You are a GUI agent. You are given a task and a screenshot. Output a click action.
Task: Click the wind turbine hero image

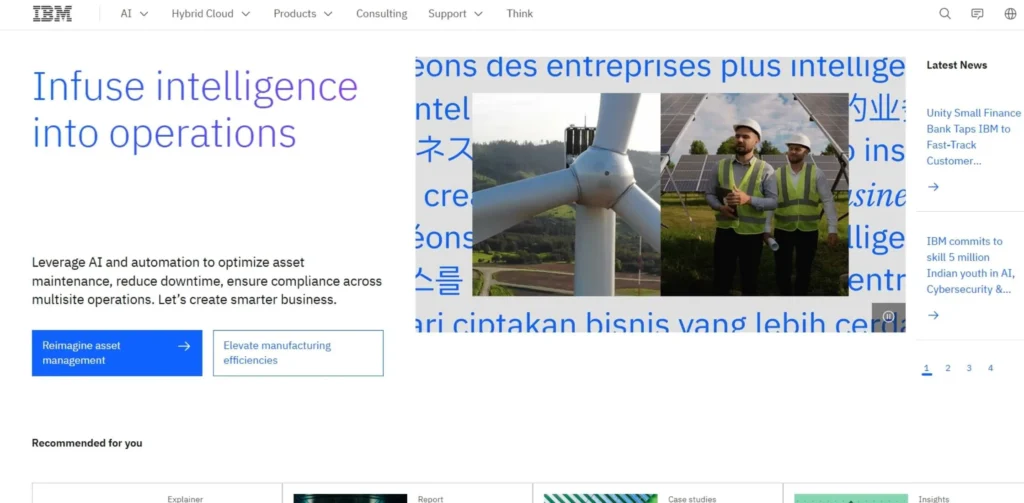pyautogui.click(x=566, y=194)
